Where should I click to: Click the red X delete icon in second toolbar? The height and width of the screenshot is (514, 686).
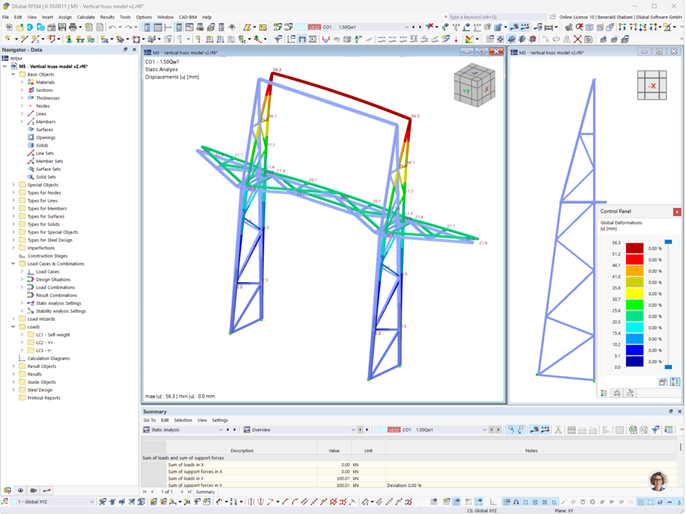pyautogui.click(x=578, y=39)
